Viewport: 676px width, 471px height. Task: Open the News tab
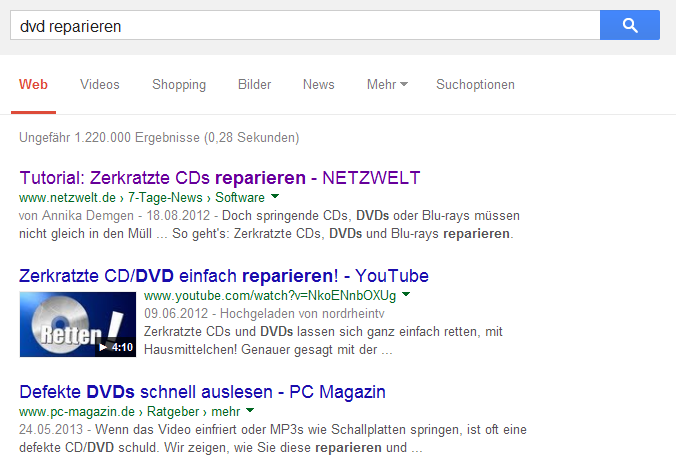[319, 85]
